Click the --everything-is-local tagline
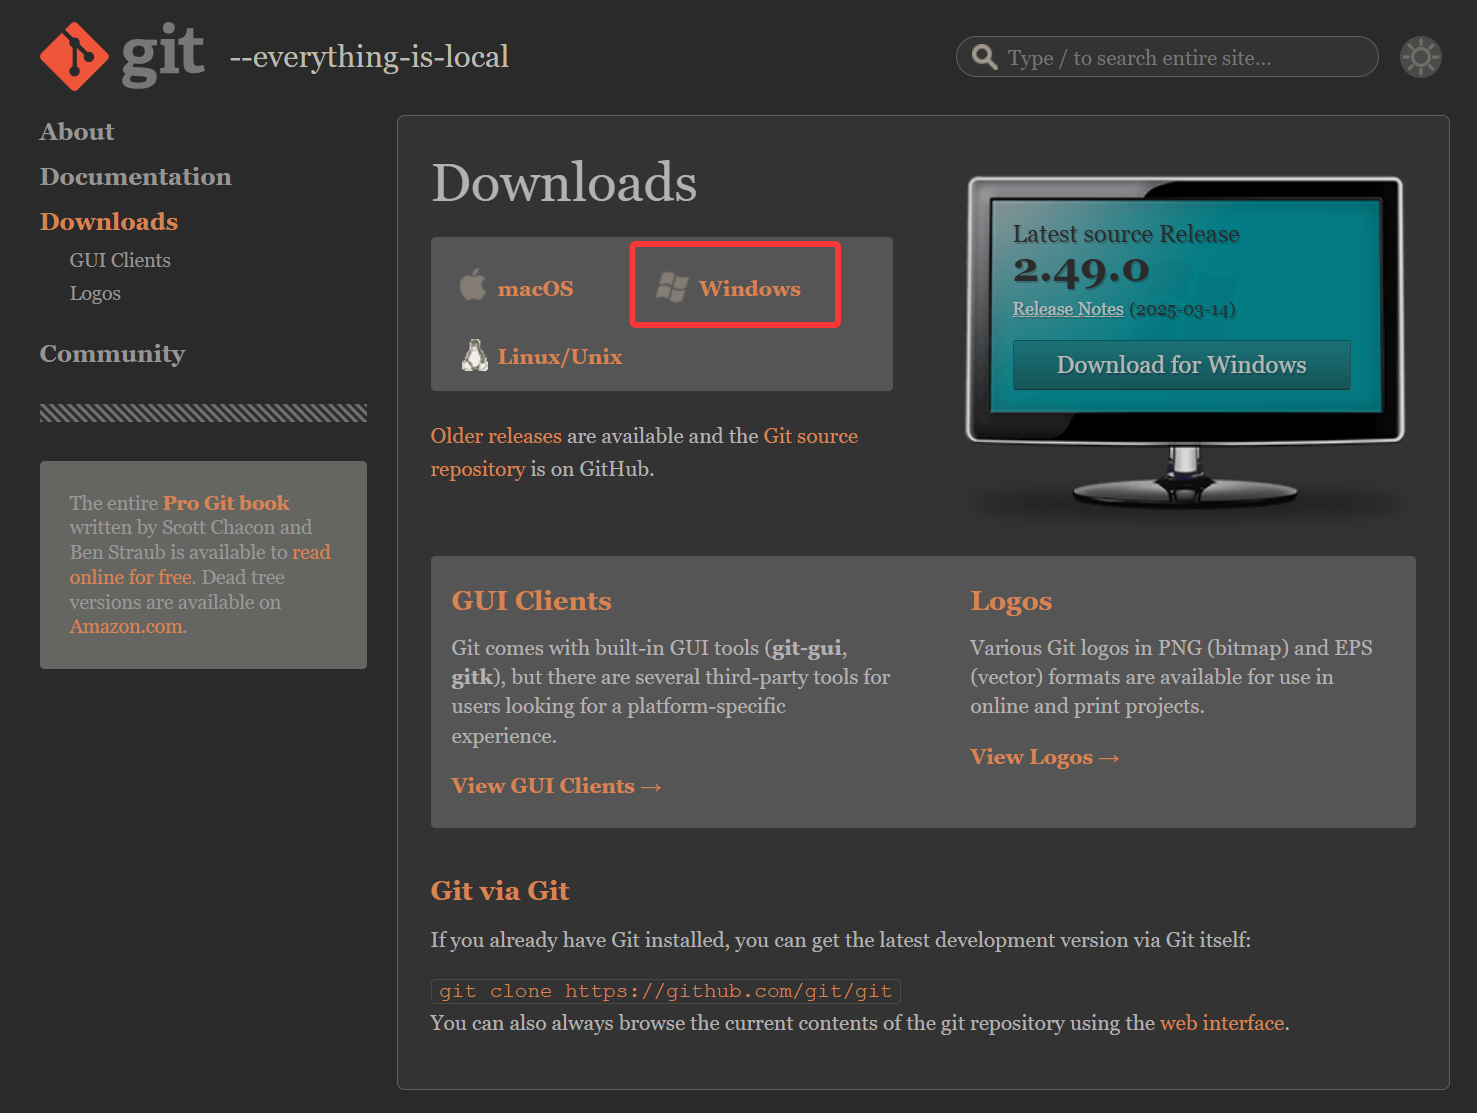 point(370,57)
